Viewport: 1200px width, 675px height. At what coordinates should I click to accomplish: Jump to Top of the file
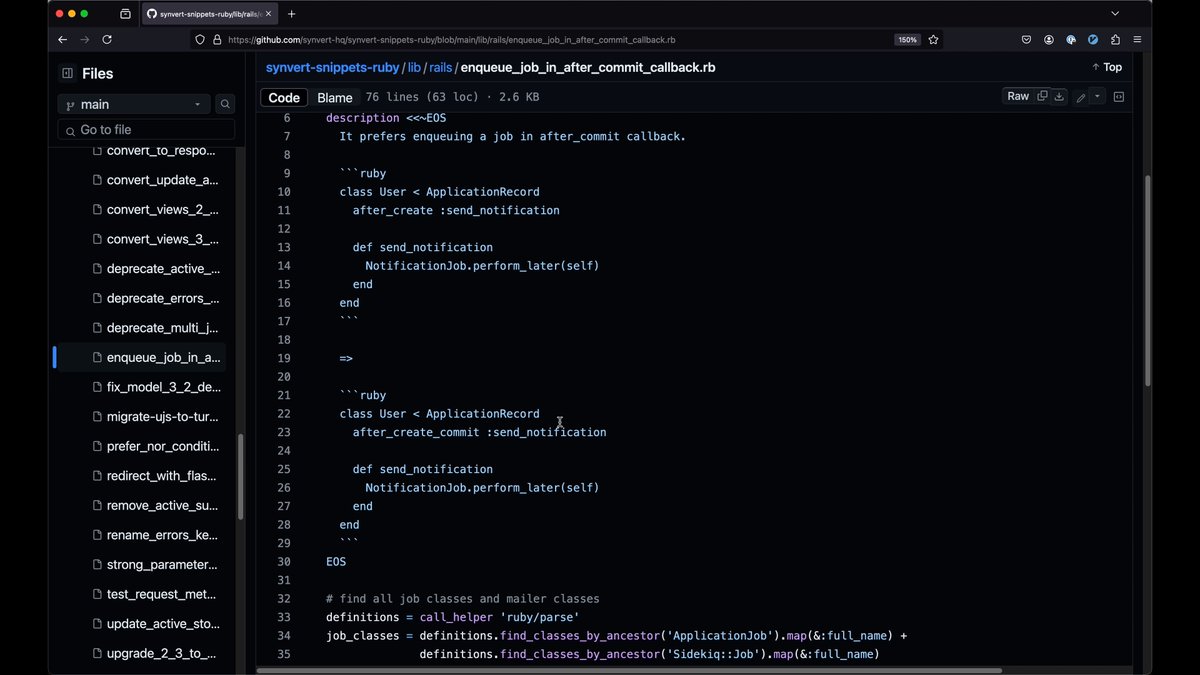pyautogui.click(x=1107, y=67)
